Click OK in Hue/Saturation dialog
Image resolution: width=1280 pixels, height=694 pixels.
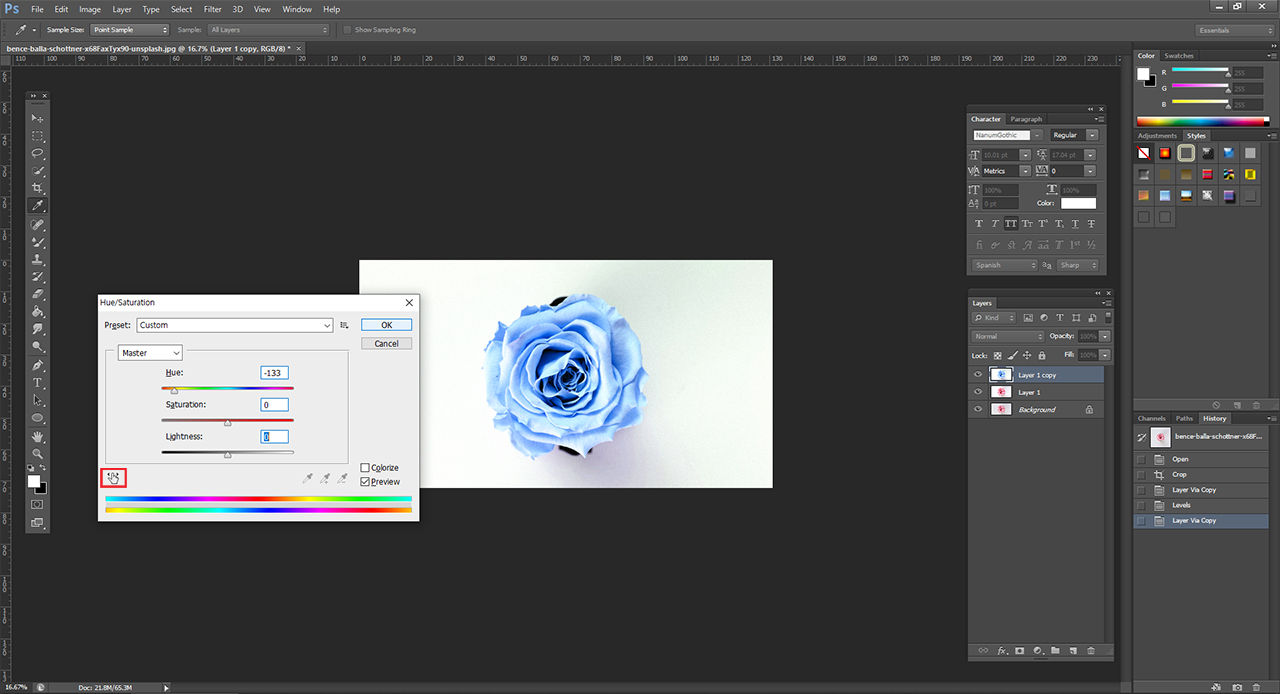click(x=386, y=325)
